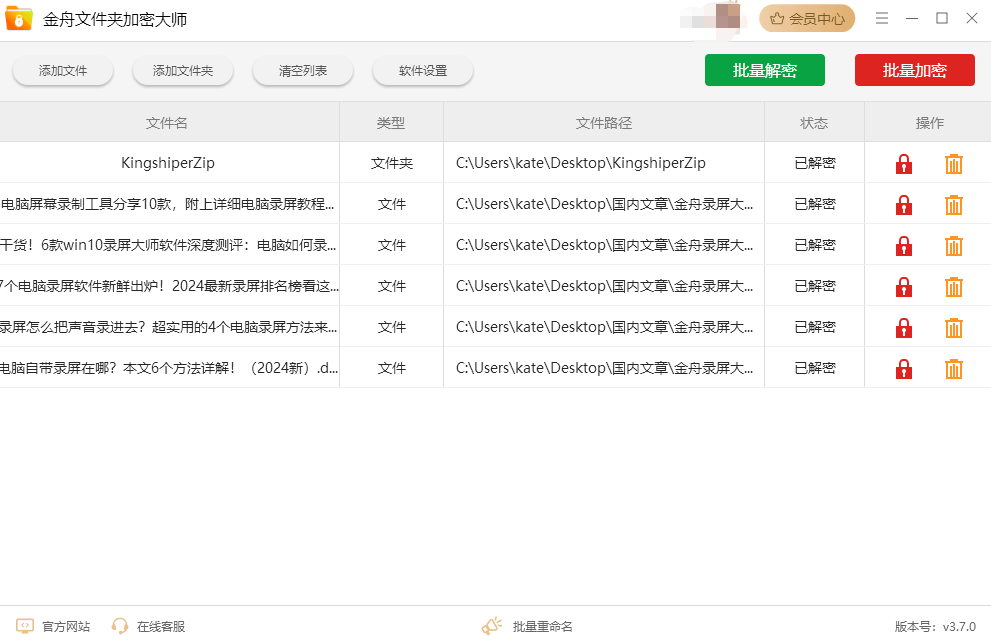Remove 电脑屏幕录制工具分享10款 row via trash icon
The height and width of the screenshot is (642, 991).
tap(954, 205)
